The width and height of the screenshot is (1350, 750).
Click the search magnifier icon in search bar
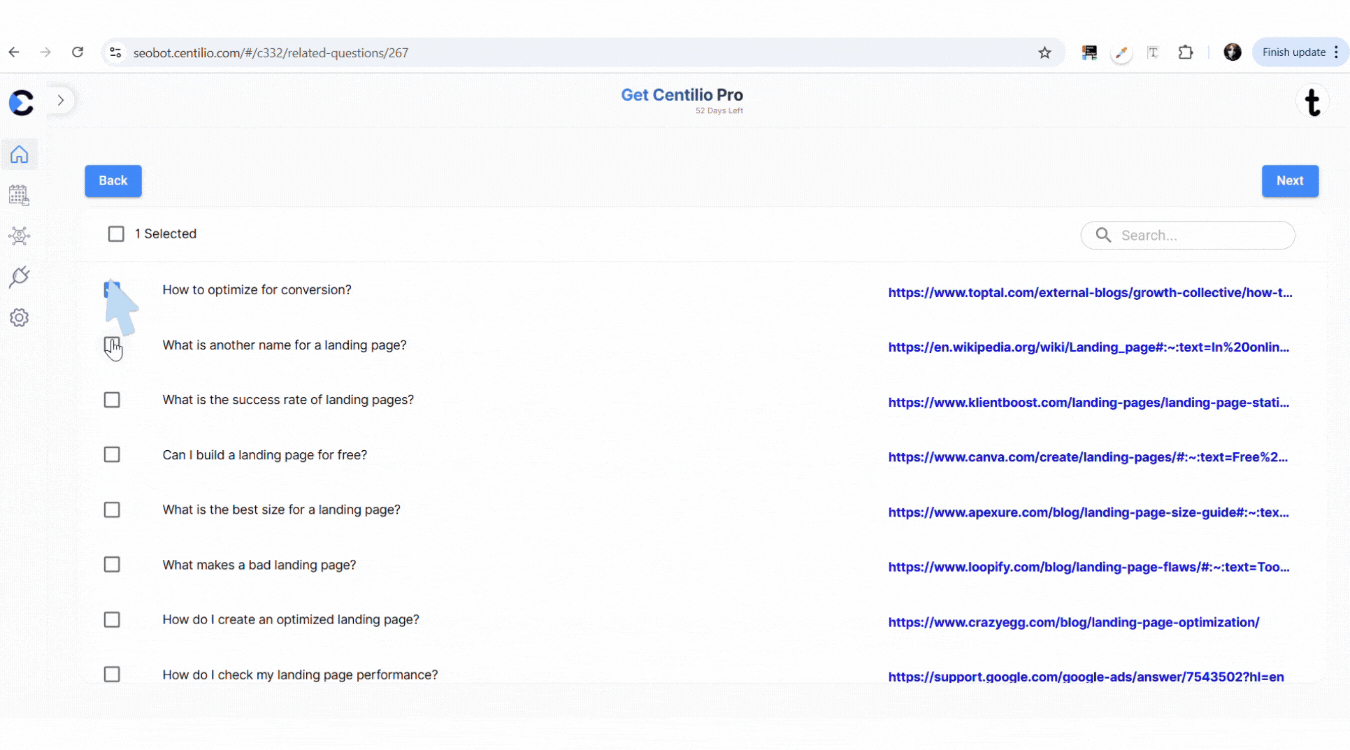point(1103,235)
